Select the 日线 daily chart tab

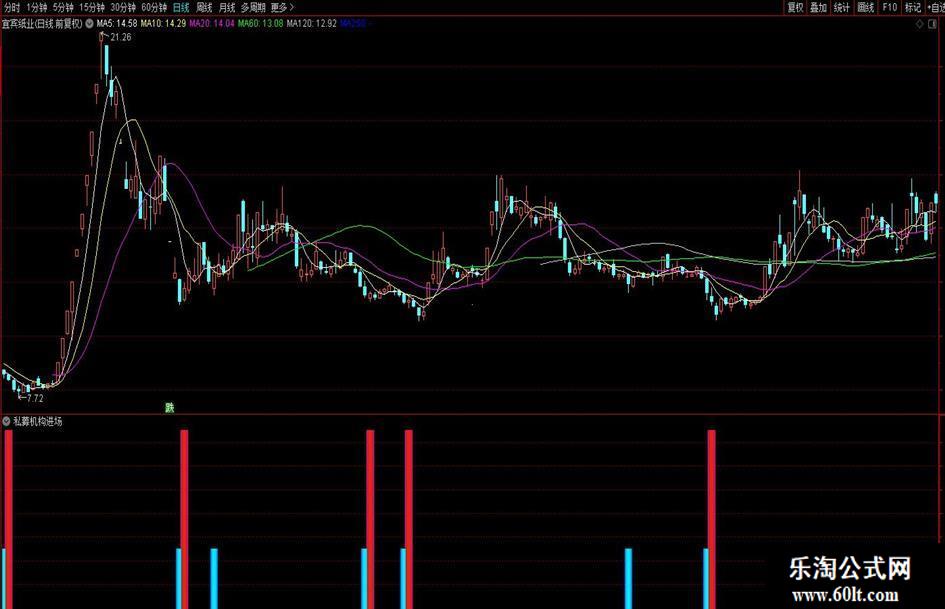point(181,7)
